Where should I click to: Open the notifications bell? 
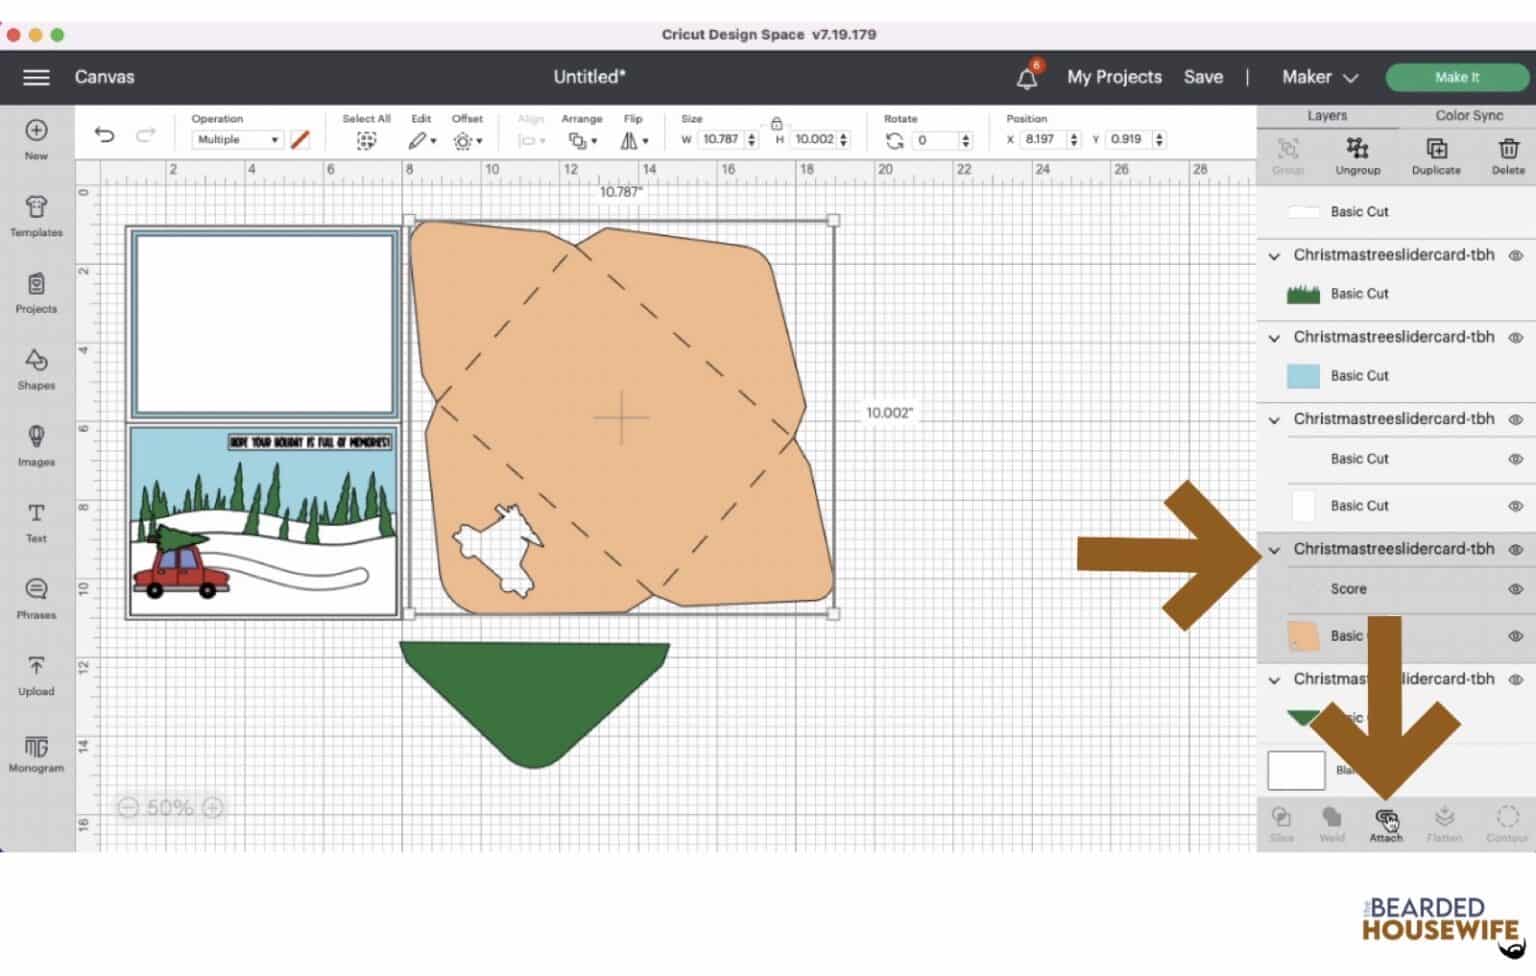click(1027, 78)
